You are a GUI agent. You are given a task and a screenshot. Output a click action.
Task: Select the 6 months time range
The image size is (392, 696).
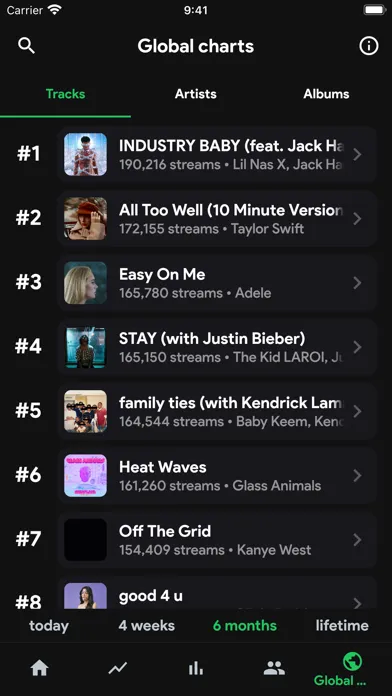point(245,626)
